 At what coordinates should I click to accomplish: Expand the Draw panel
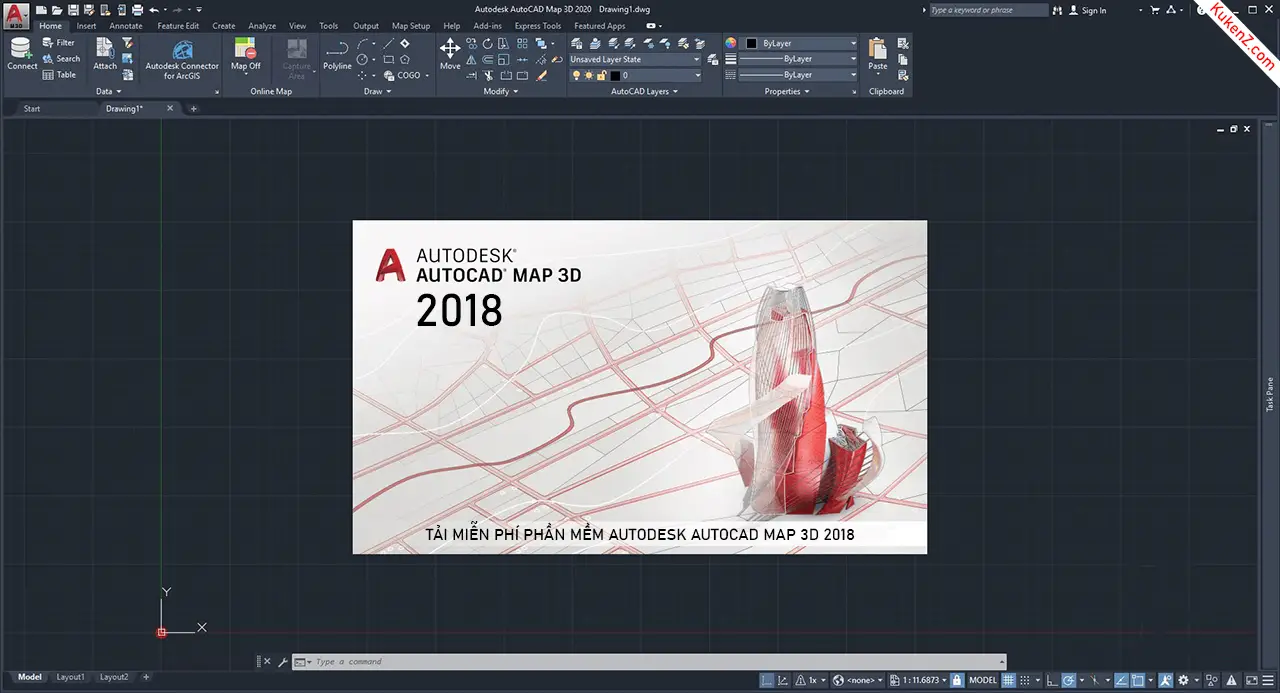click(378, 91)
